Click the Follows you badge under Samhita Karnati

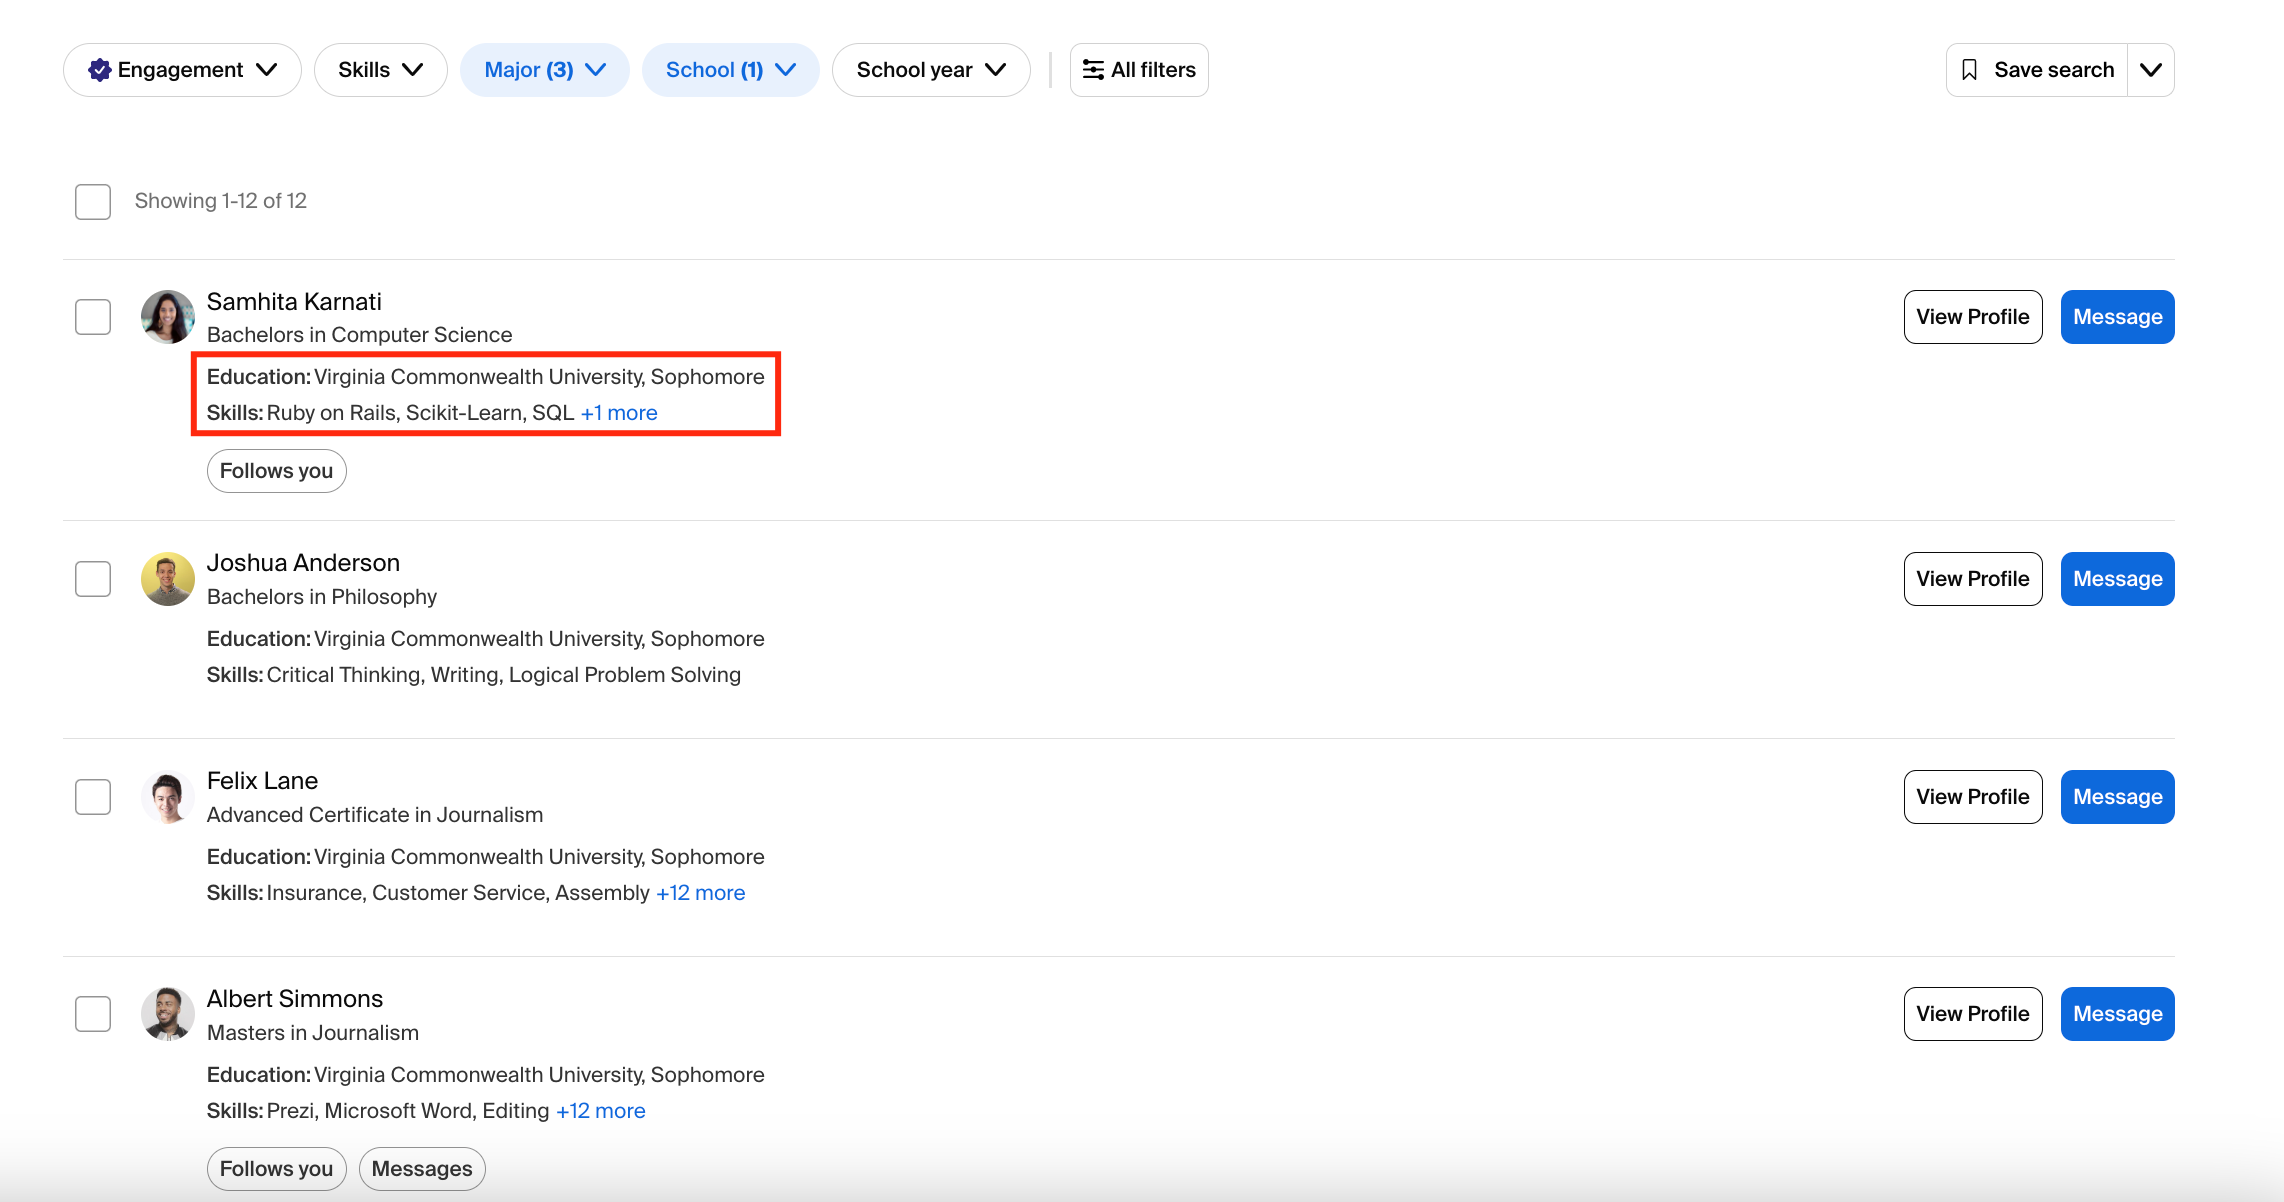pos(276,470)
